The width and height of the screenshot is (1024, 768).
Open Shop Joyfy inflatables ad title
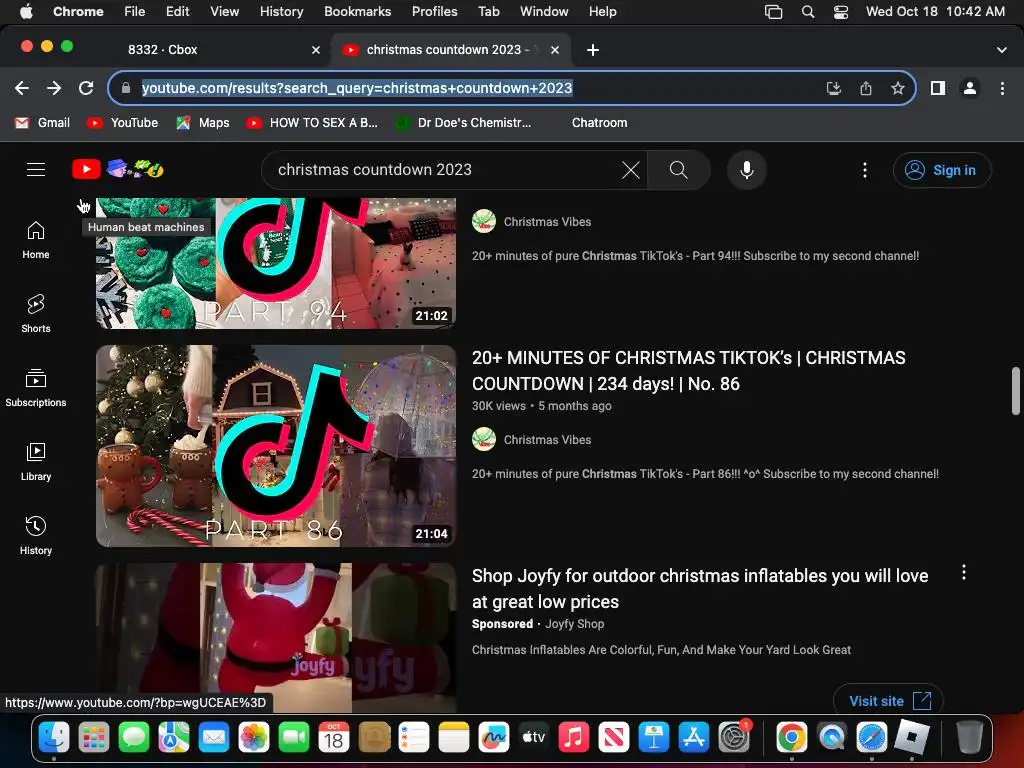click(x=700, y=589)
